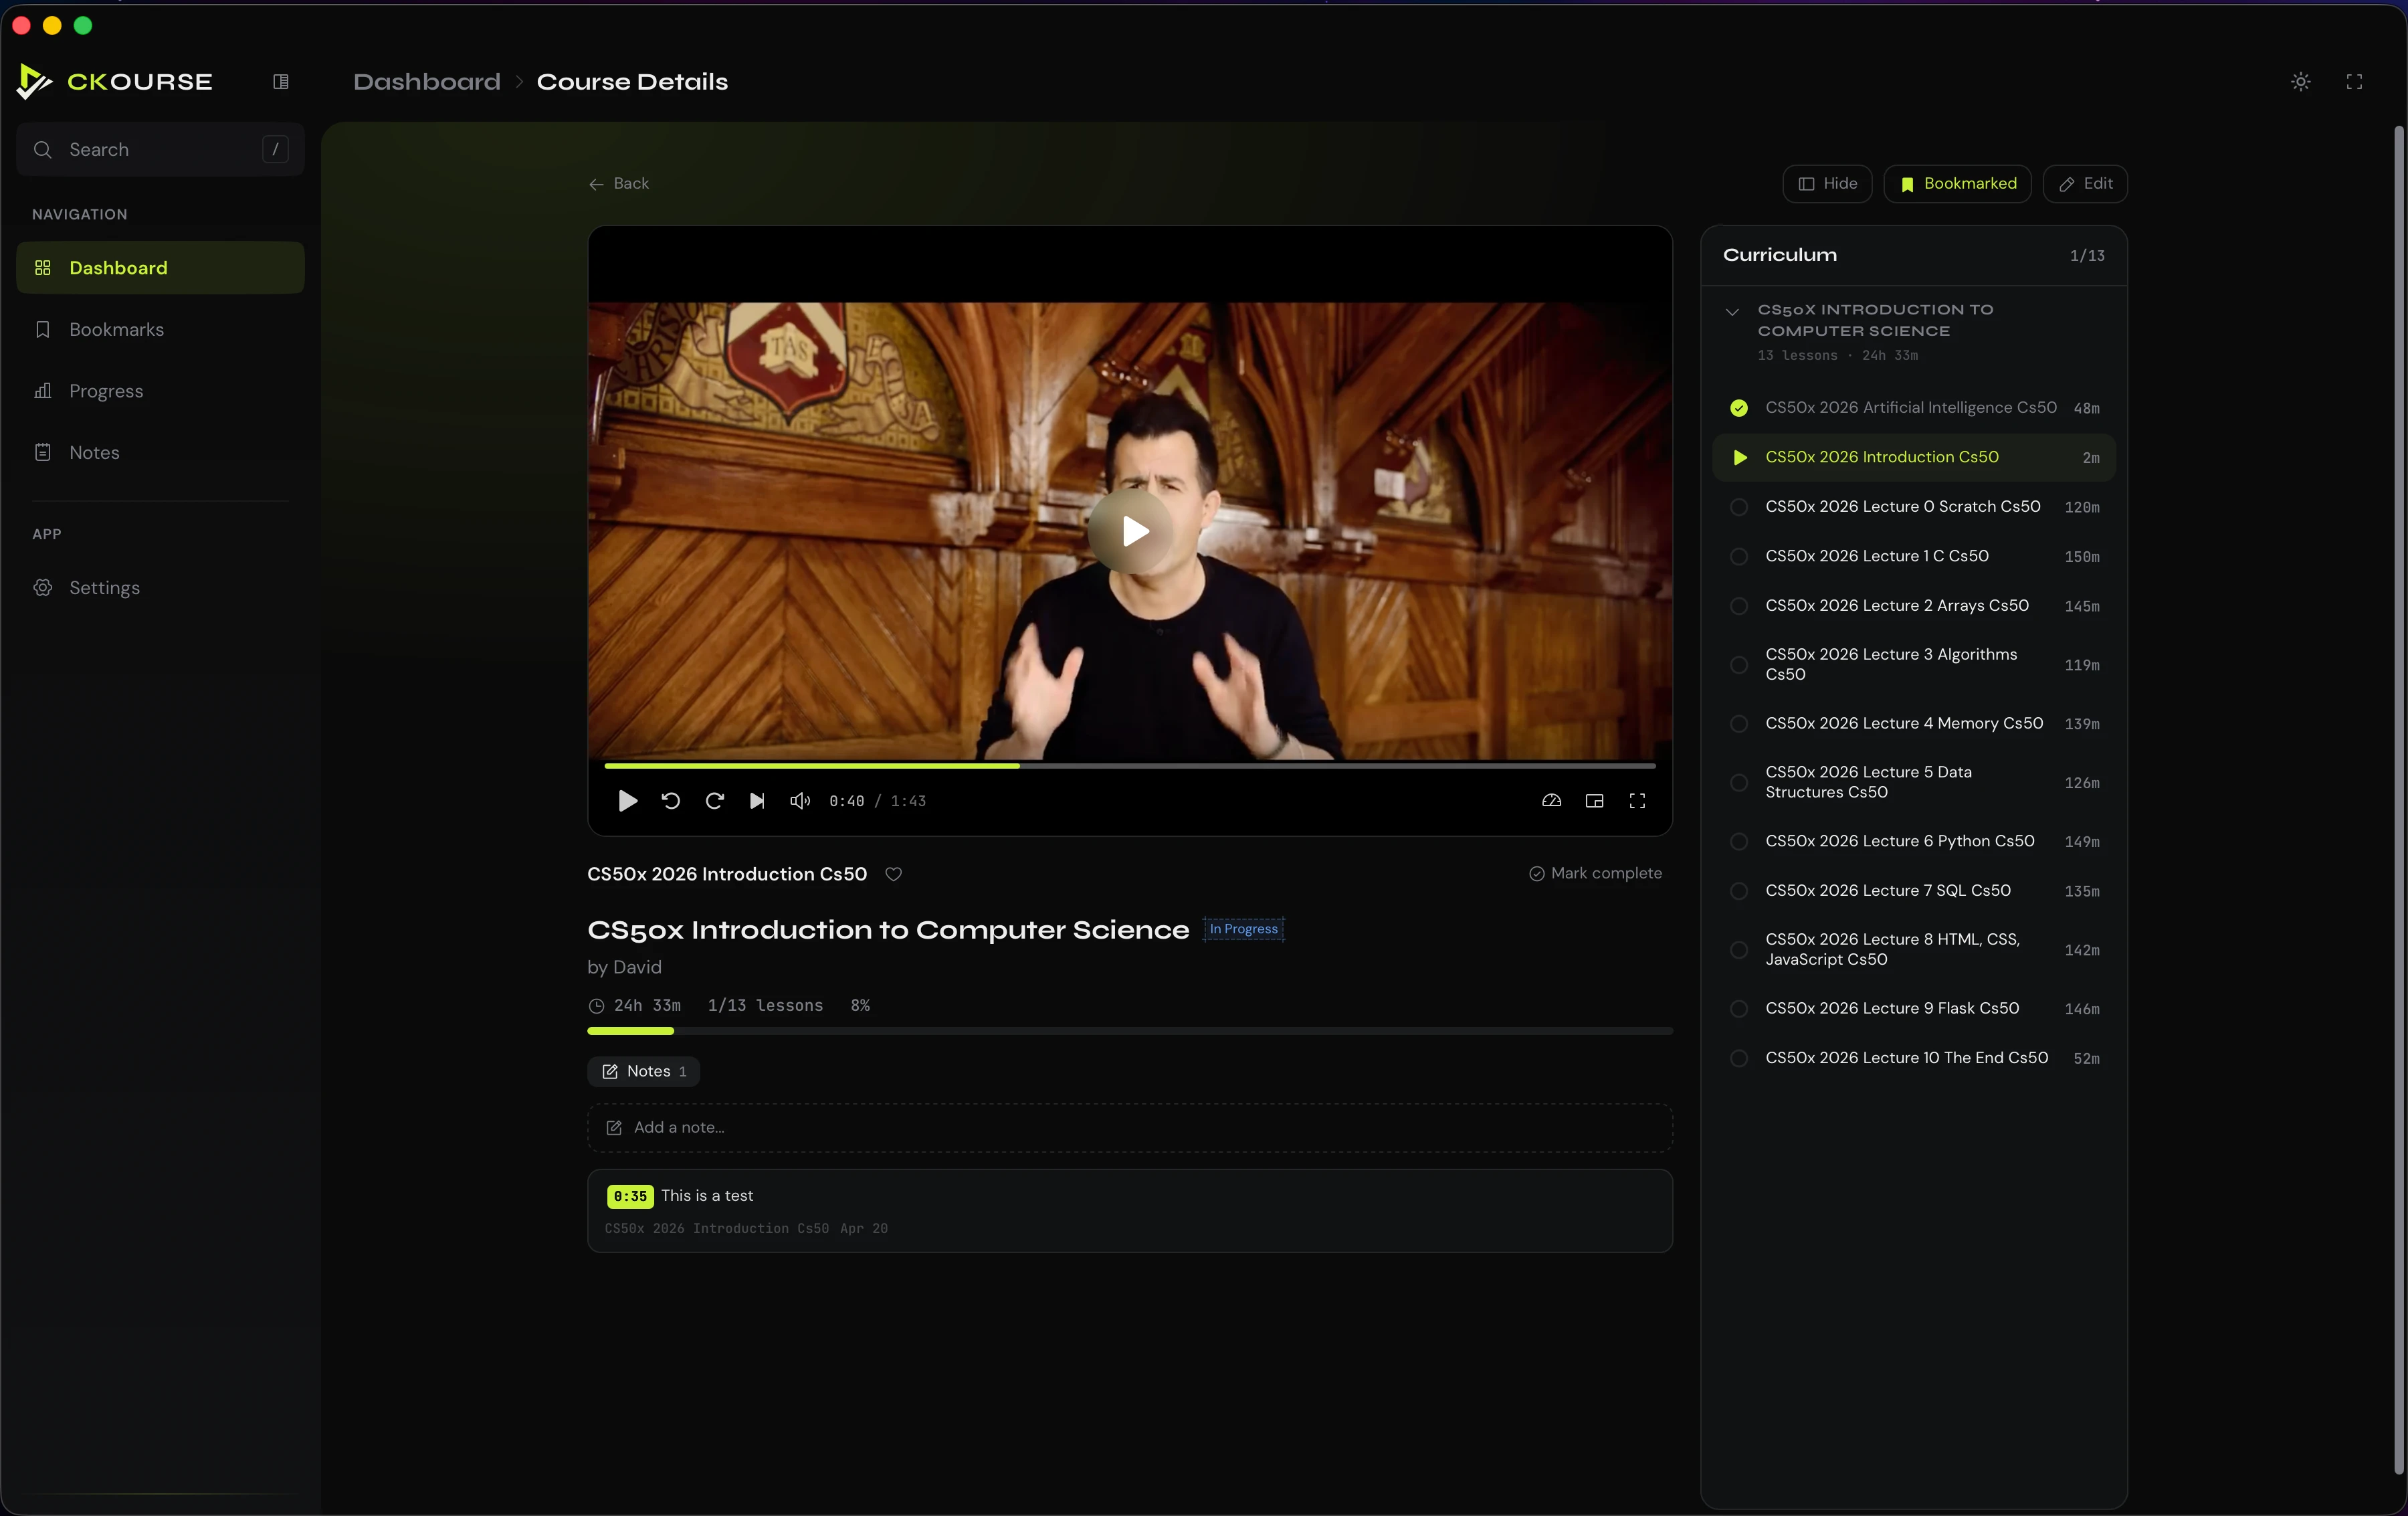Toggle light theme with sun icon
Image resolution: width=2408 pixels, height=1516 pixels.
tap(2301, 82)
